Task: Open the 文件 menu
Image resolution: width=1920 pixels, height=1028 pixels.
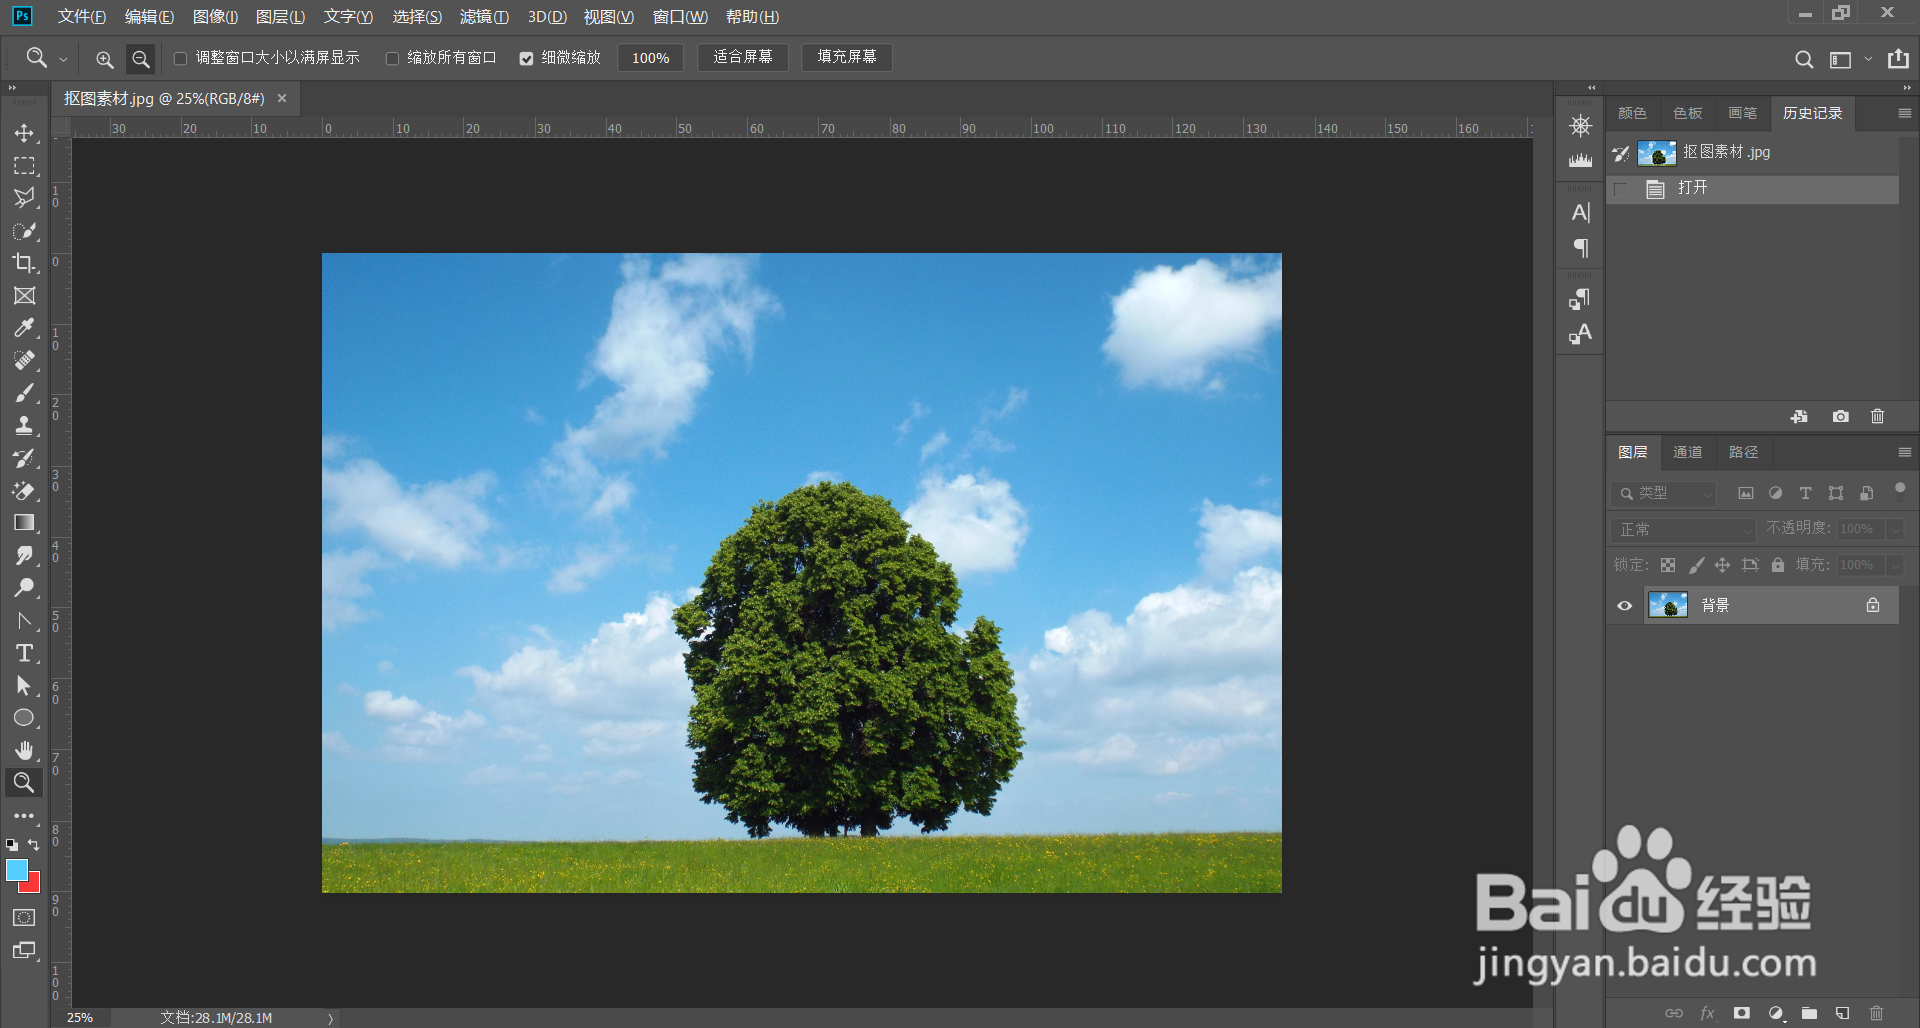Action: click(81, 17)
